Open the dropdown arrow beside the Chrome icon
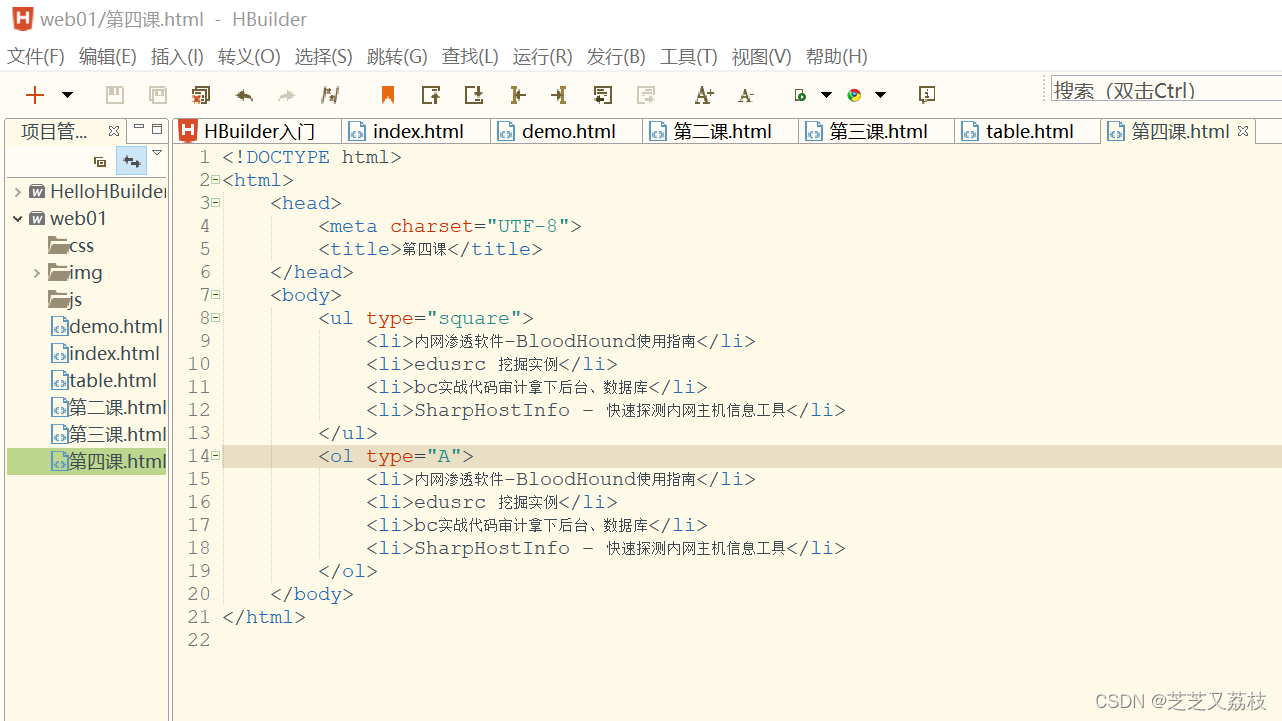The width and height of the screenshot is (1282, 721). coord(880,95)
